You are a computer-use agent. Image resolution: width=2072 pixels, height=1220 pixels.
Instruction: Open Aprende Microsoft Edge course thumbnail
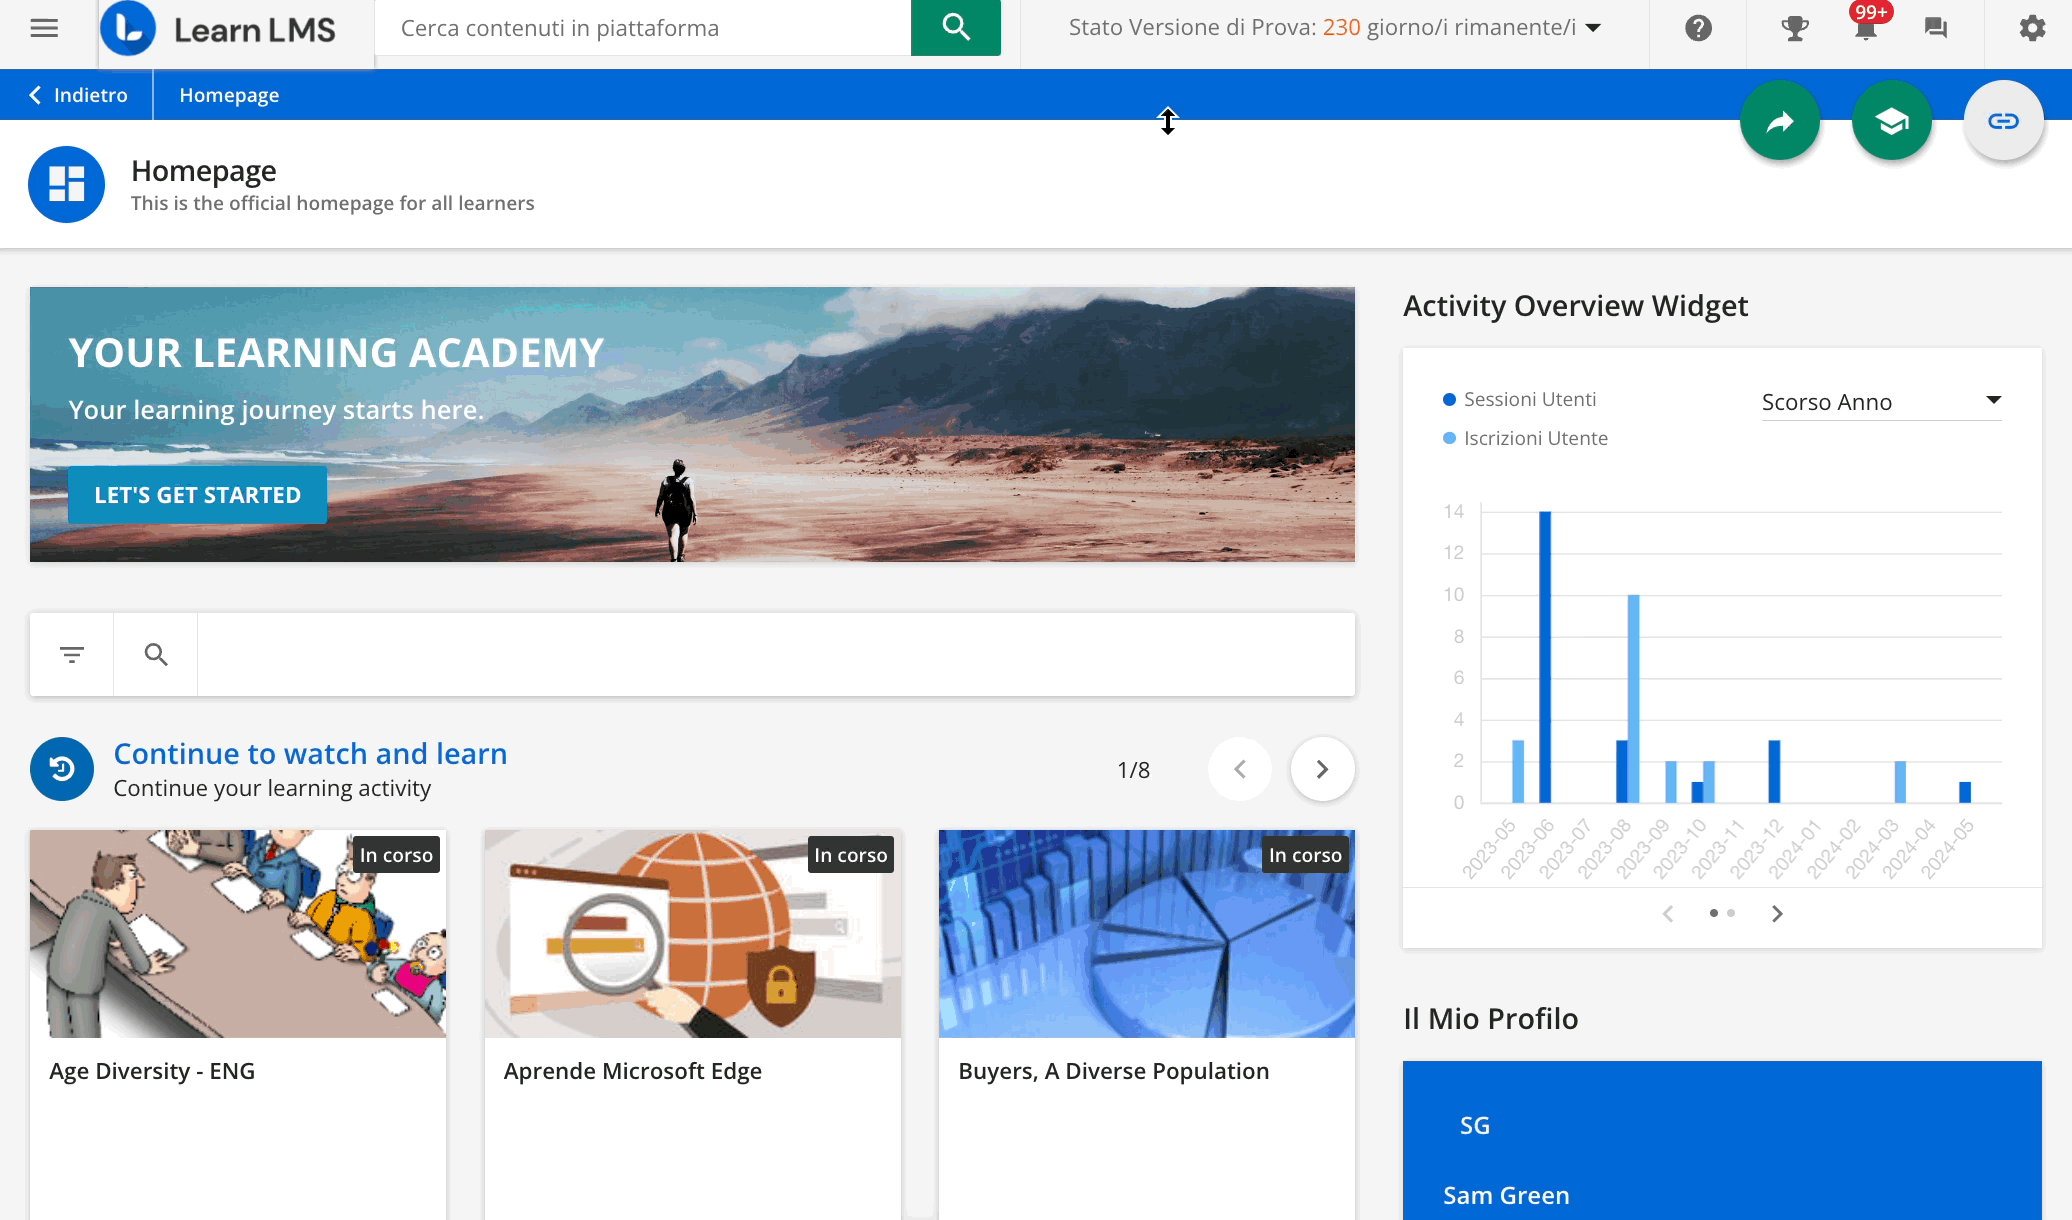coord(693,933)
